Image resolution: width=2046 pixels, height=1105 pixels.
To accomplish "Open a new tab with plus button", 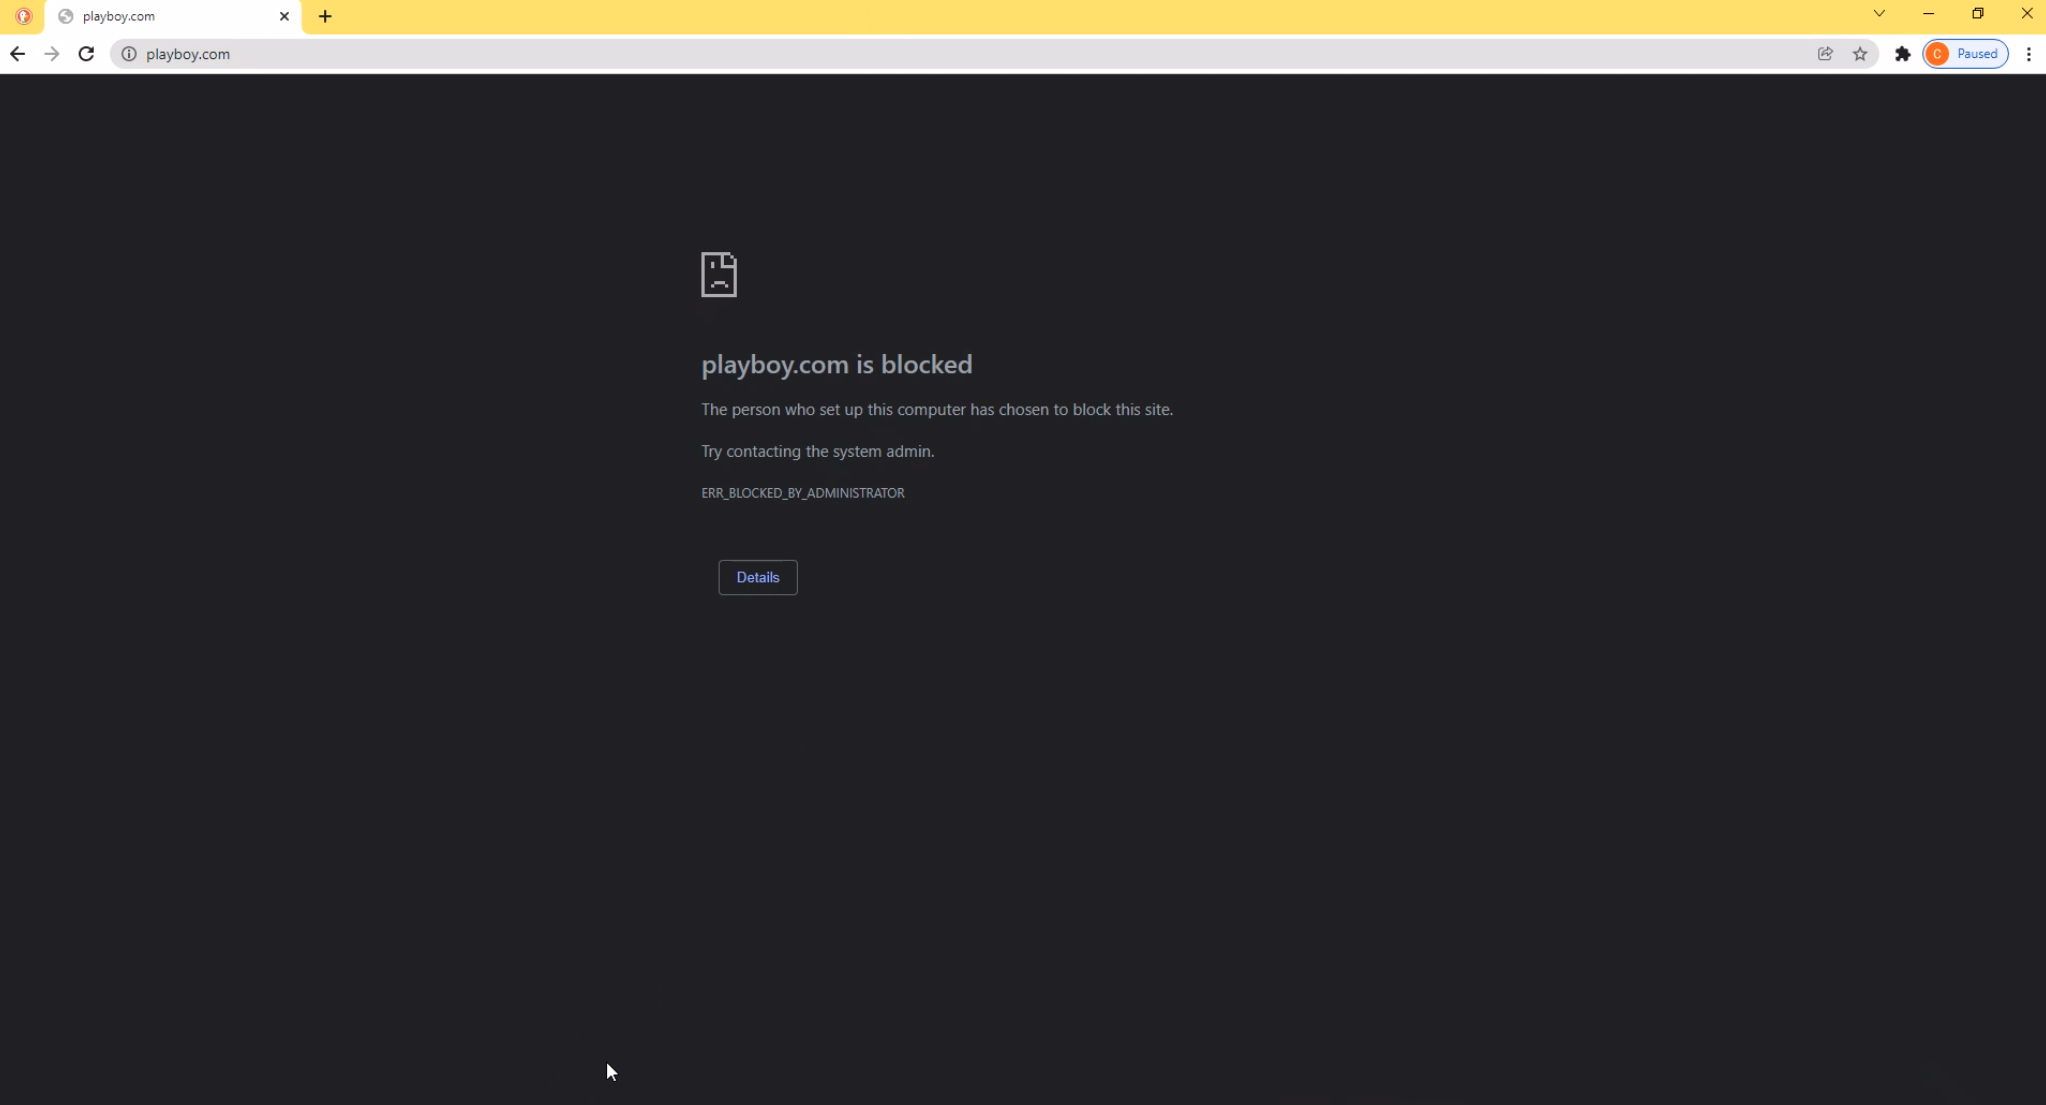I will tap(325, 16).
